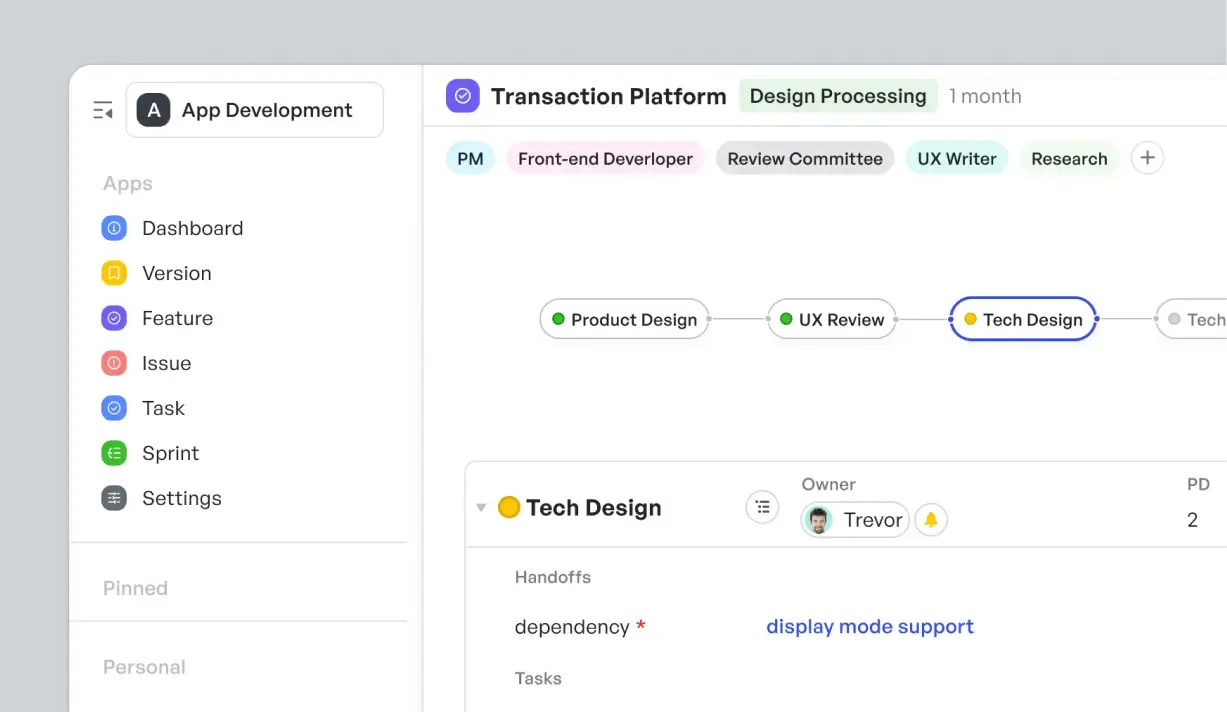Image resolution: width=1227 pixels, height=712 pixels.
Task: Add a new role with the plus button
Action: coord(1147,158)
